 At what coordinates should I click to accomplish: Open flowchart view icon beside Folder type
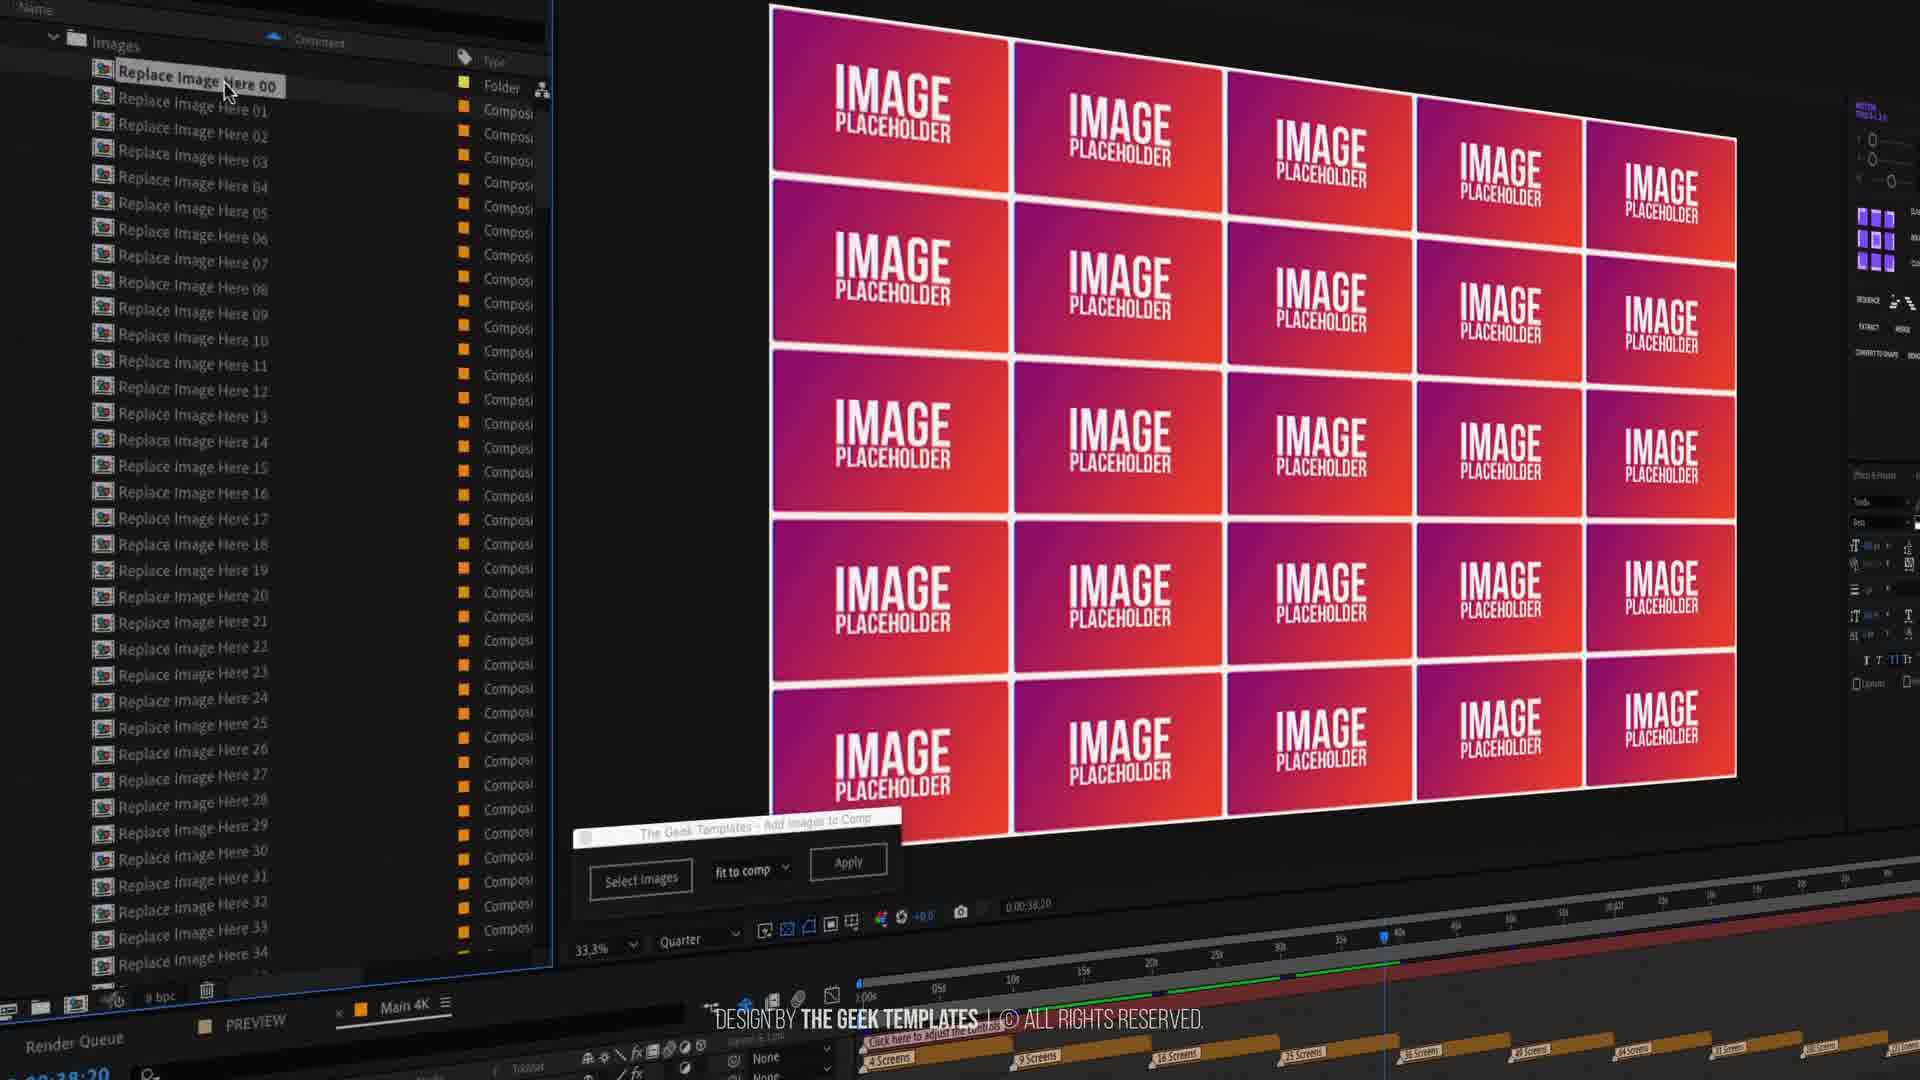(542, 90)
